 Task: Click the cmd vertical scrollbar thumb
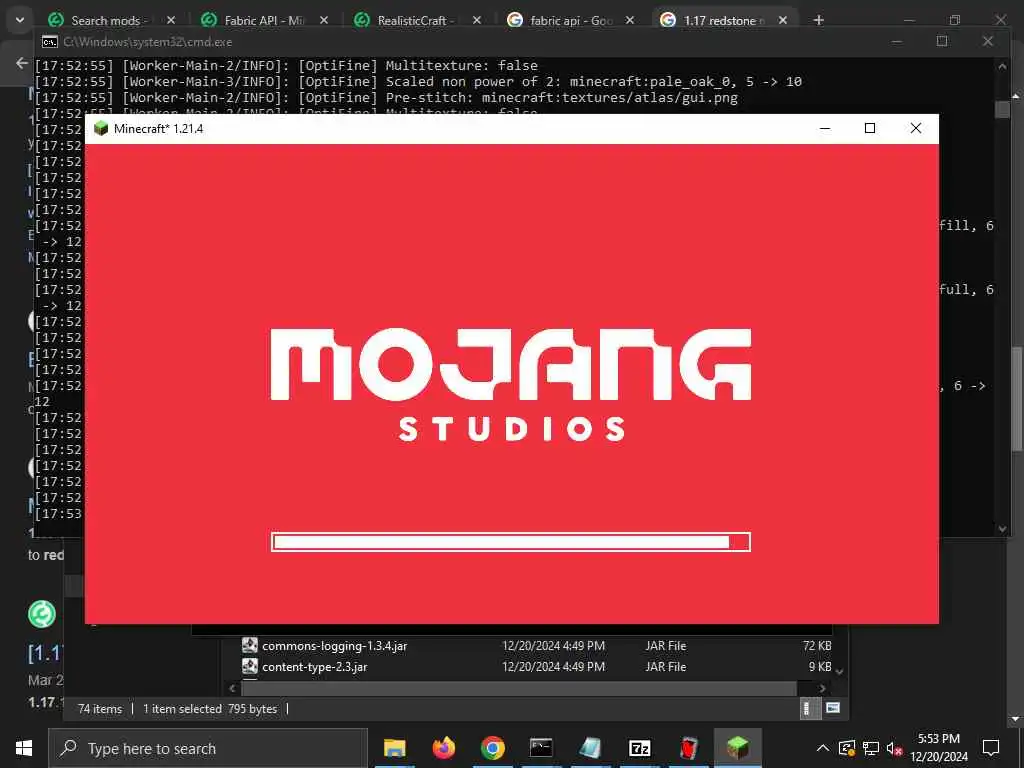tap(1002, 110)
